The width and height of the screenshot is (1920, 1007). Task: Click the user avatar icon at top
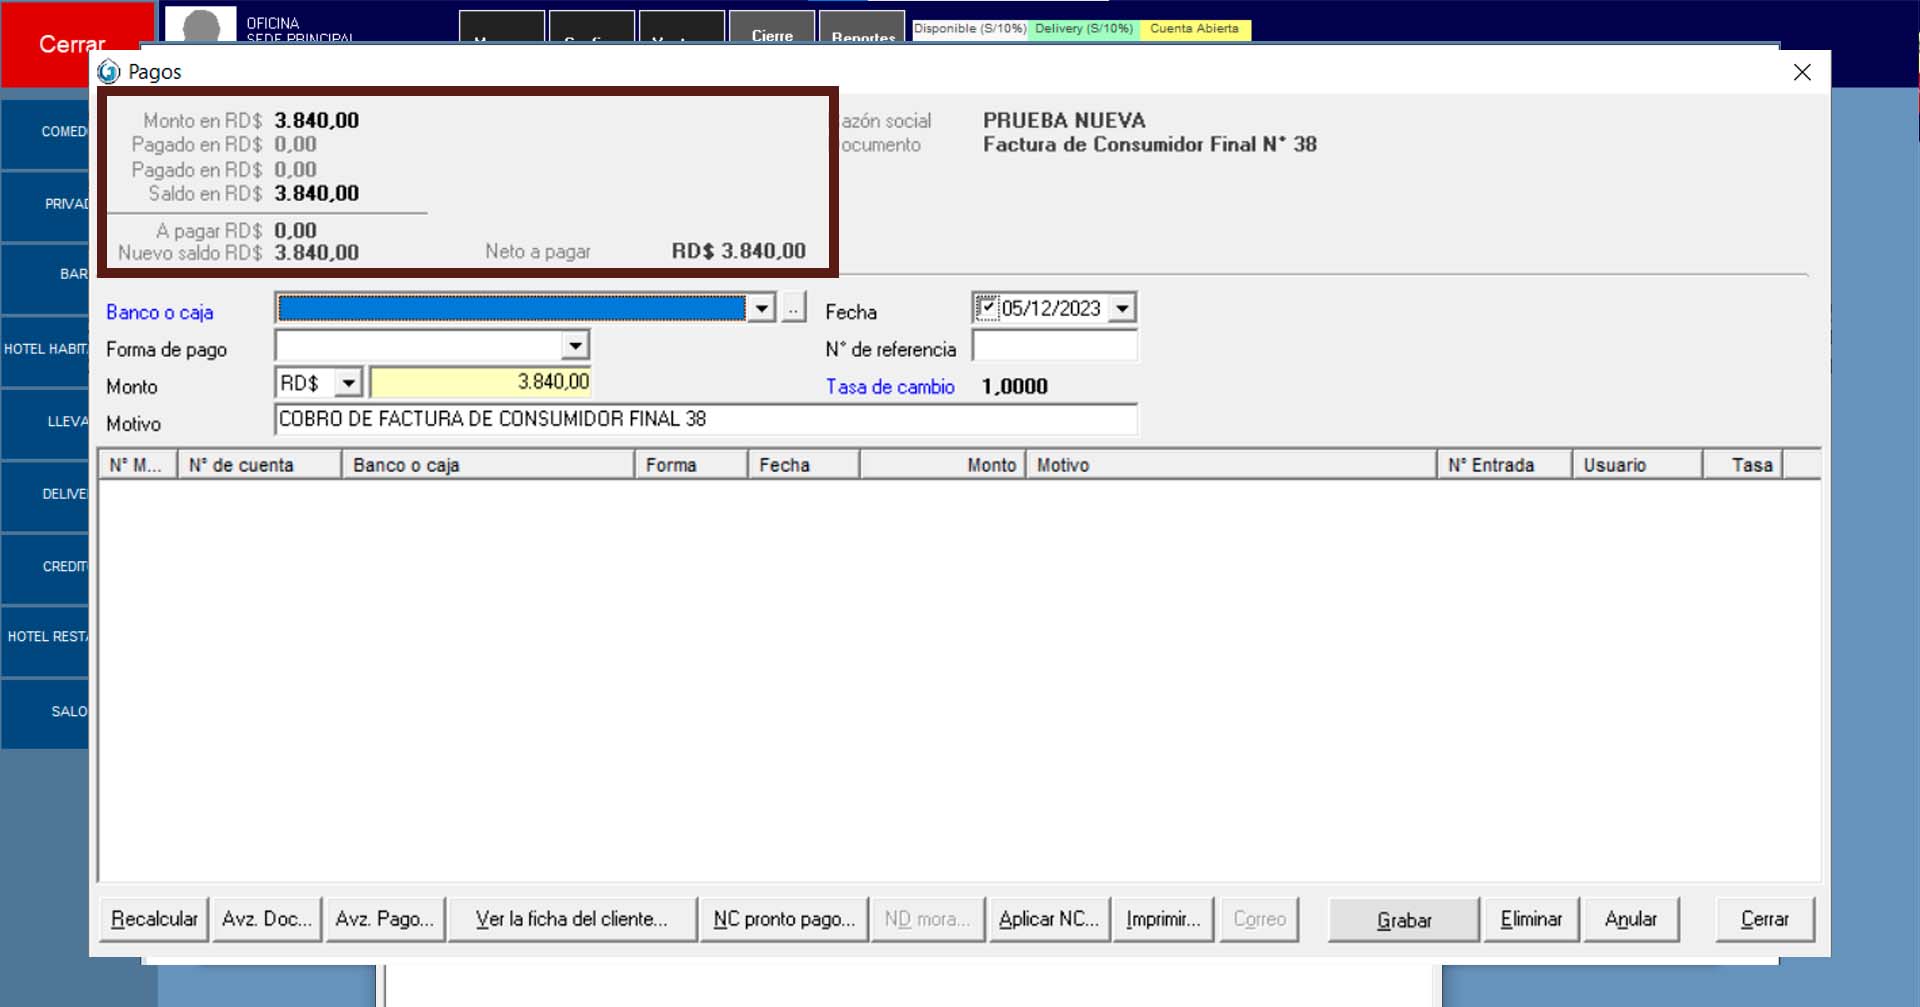(x=201, y=26)
